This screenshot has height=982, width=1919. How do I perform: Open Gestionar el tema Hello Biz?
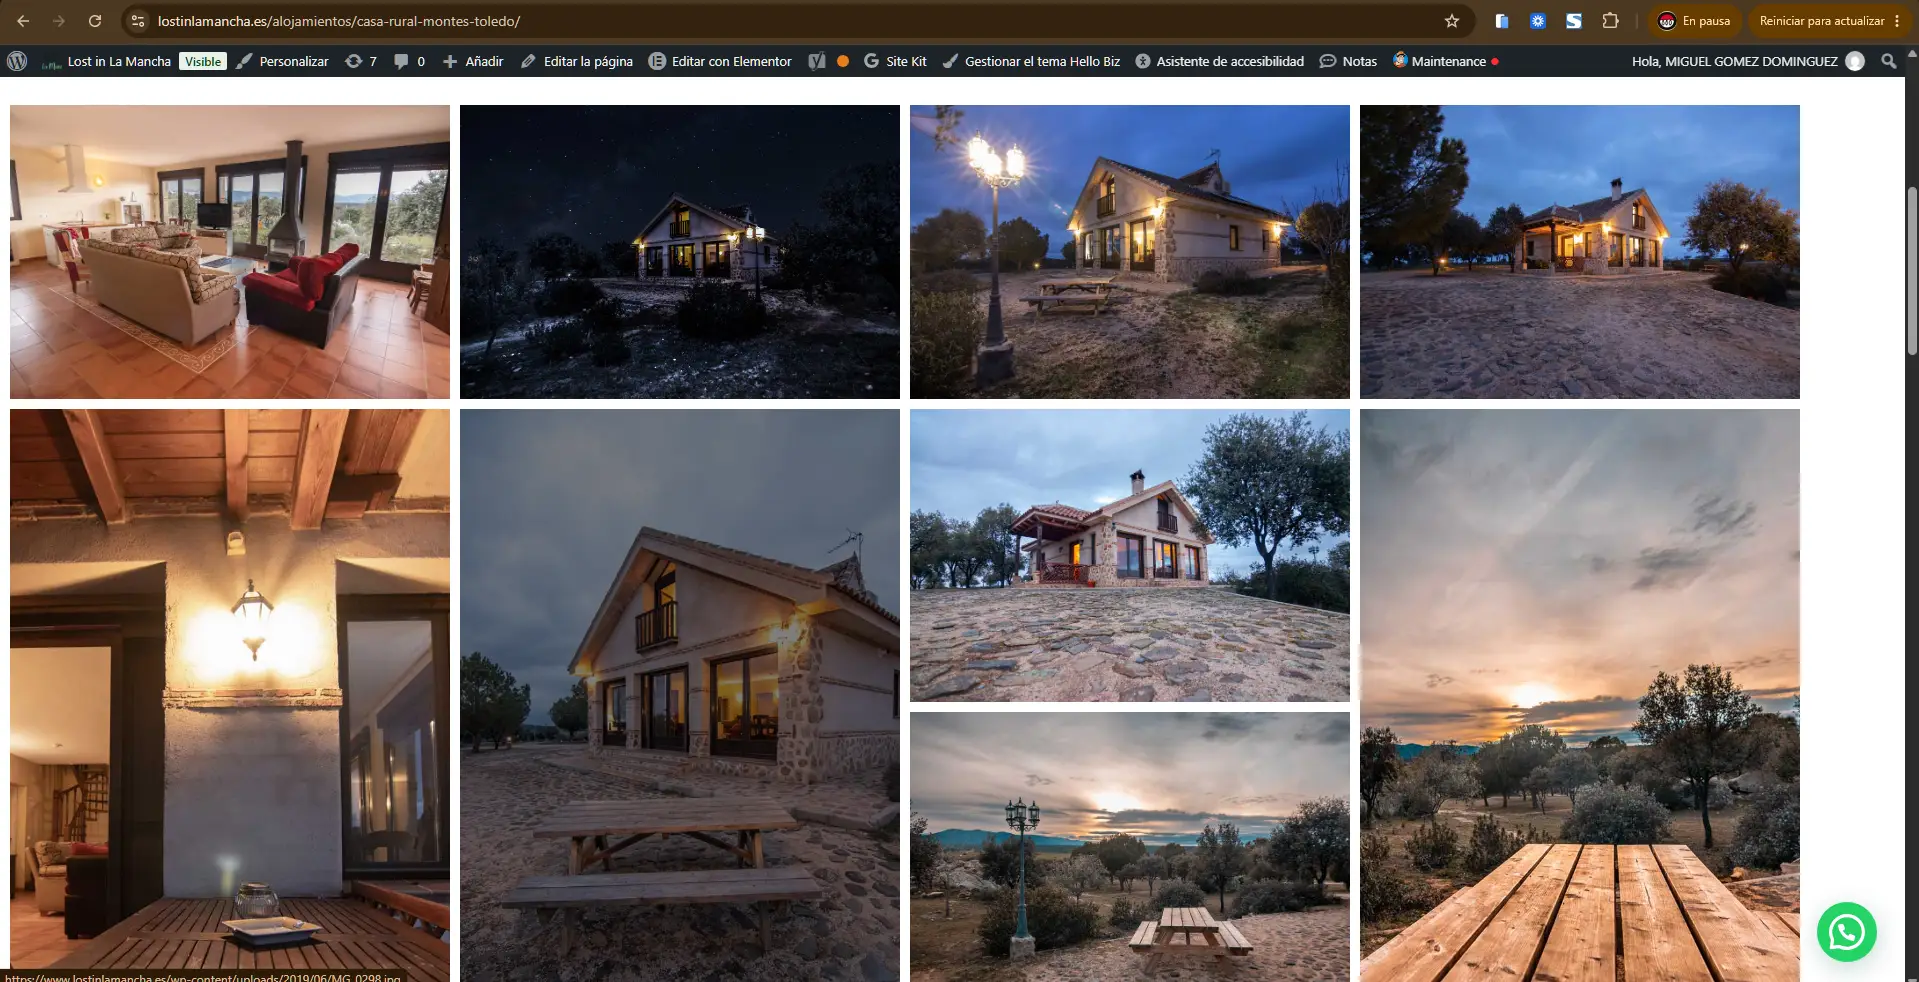(x=1031, y=61)
